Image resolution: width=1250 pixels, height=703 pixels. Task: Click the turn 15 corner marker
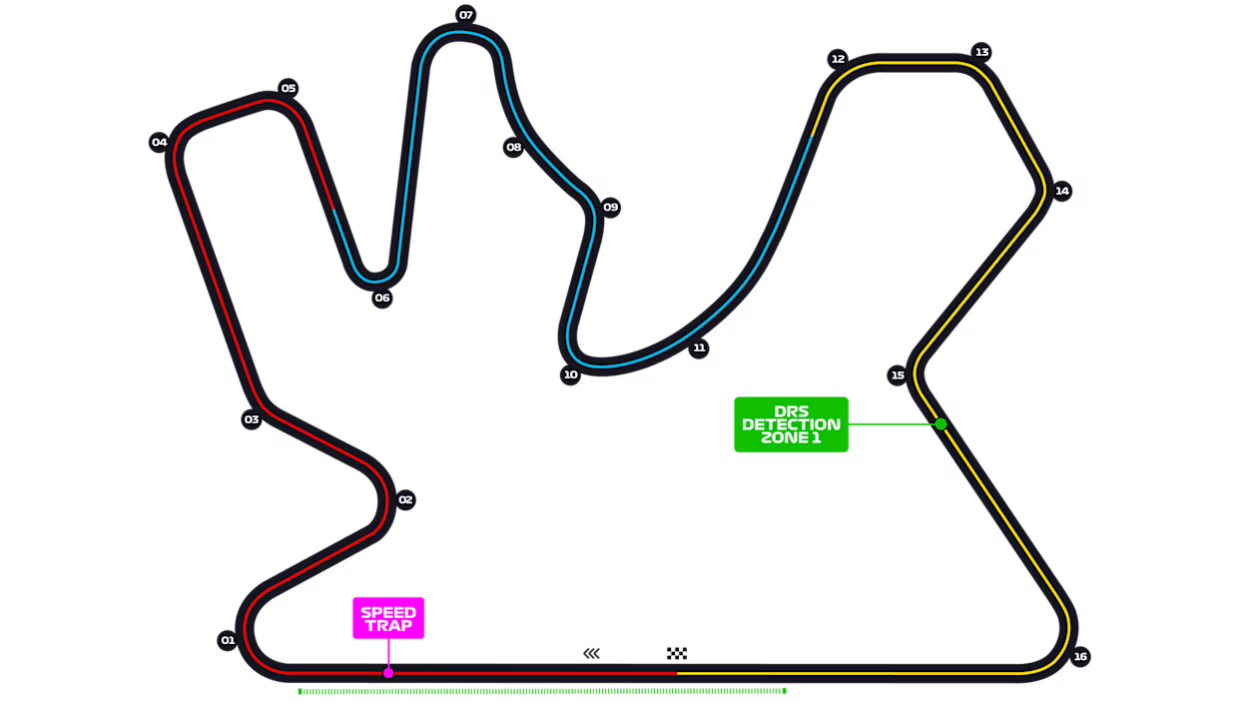pyautogui.click(x=898, y=375)
